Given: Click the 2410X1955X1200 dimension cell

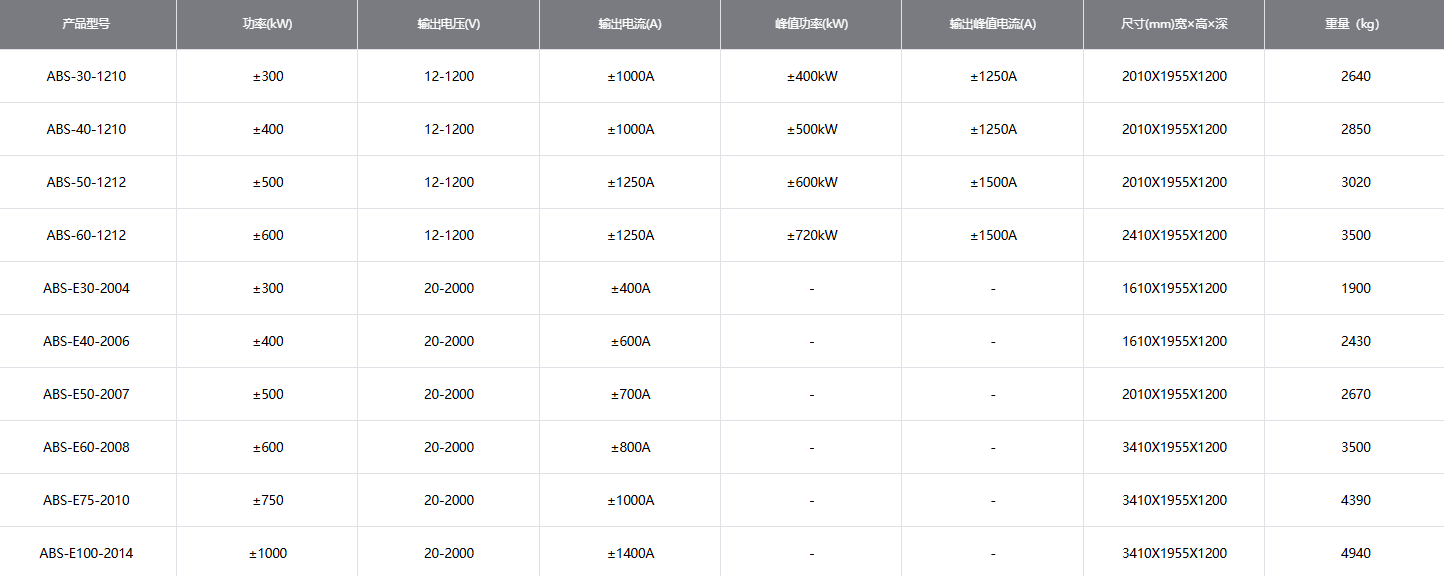Looking at the screenshot, I should [1174, 235].
